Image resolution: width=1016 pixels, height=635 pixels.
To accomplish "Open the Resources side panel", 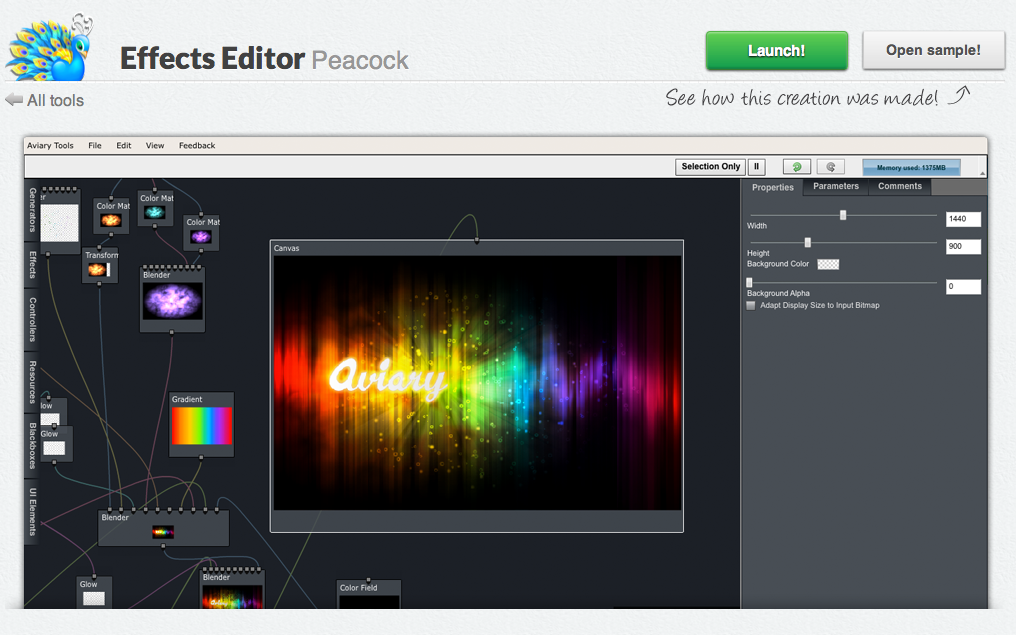I will [32, 382].
